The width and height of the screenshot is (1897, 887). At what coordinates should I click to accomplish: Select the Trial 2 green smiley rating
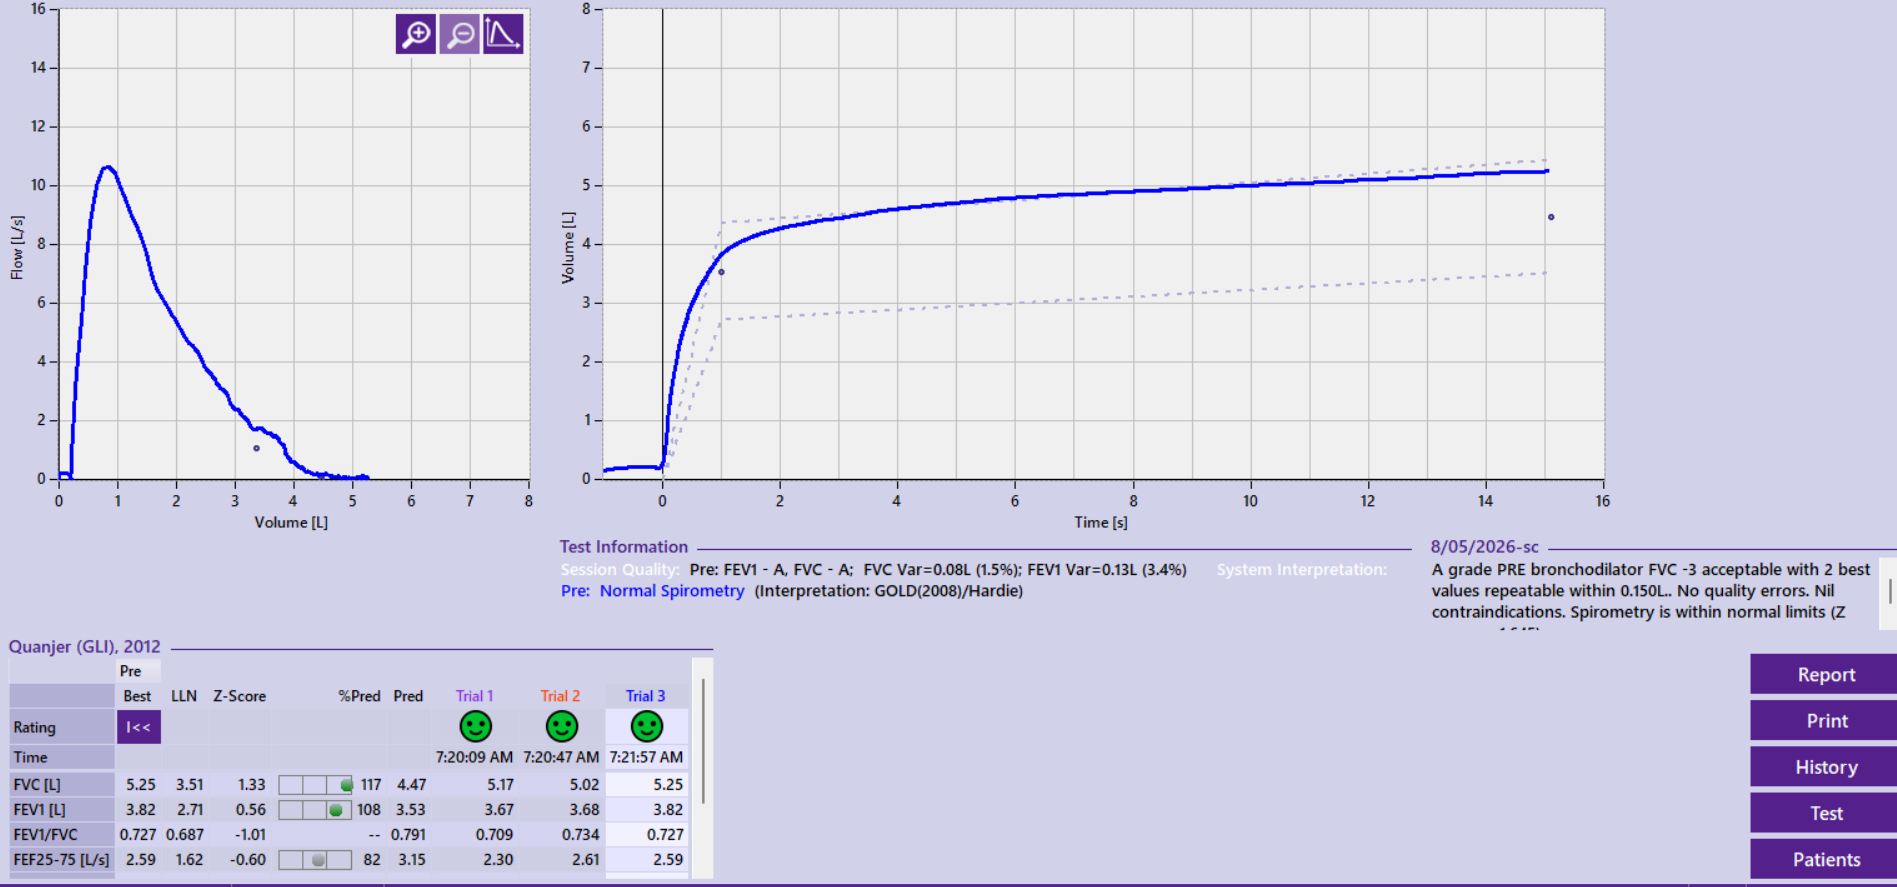(561, 726)
